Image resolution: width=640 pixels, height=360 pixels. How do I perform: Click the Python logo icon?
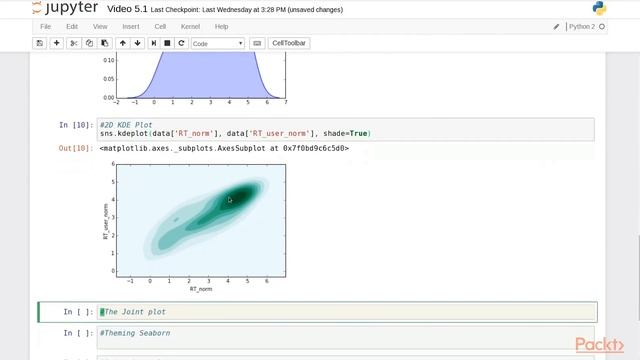click(599, 8)
